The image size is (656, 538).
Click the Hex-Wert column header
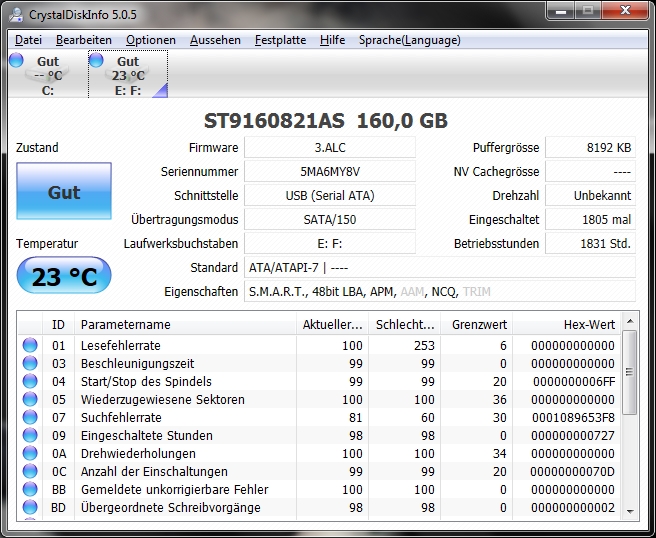click(566, 324)
